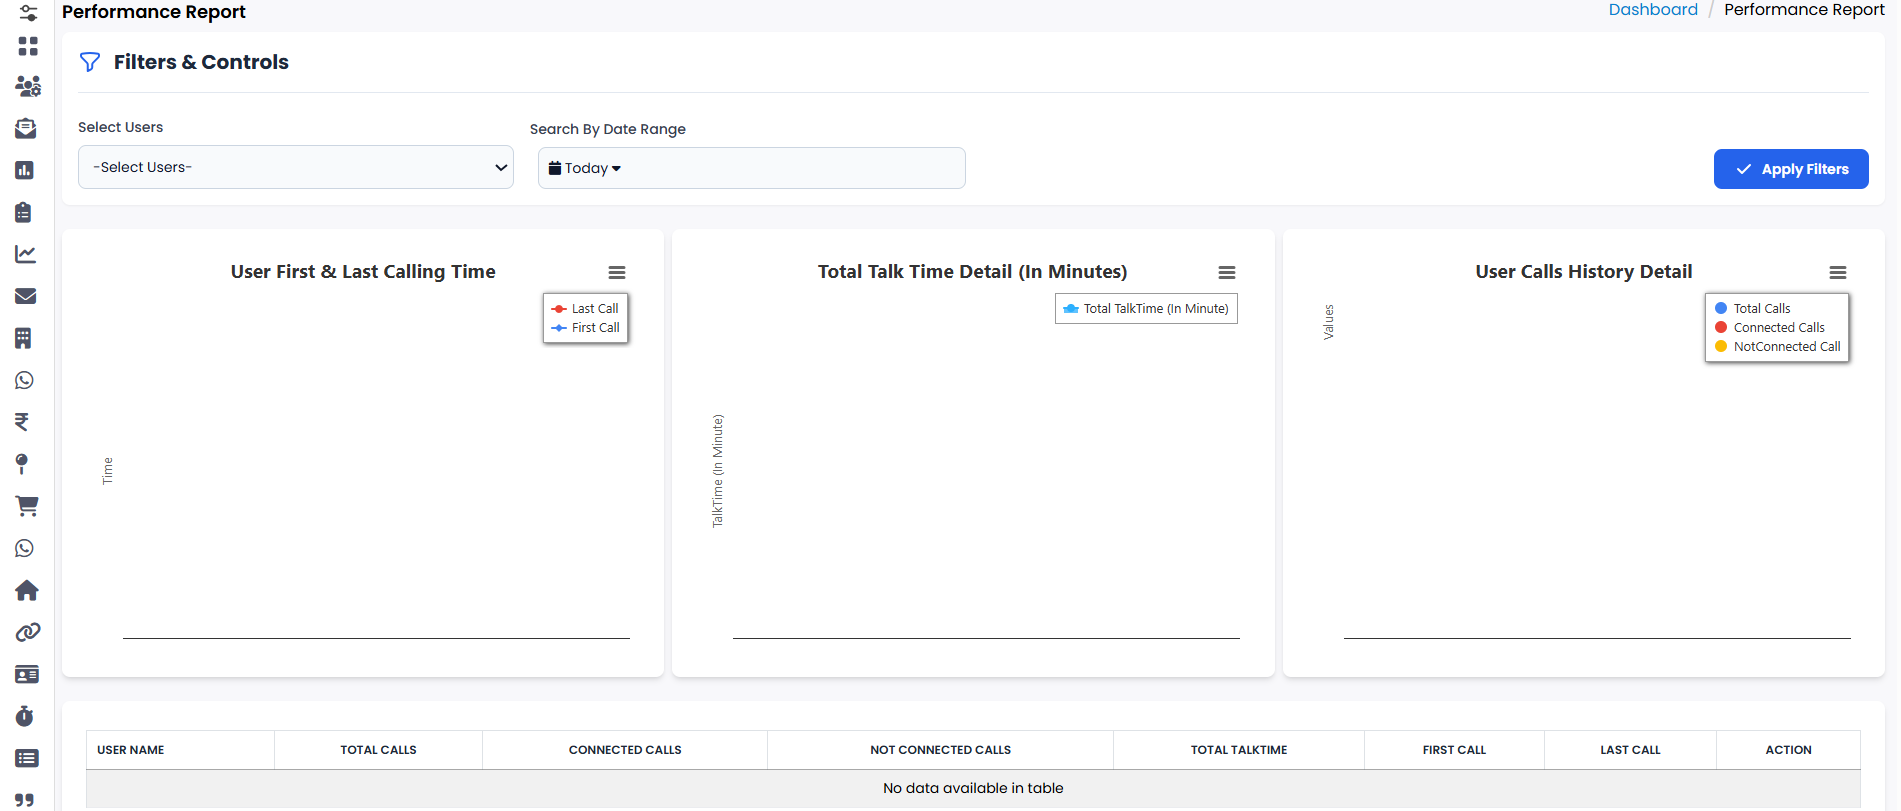Viewport: 1901px width, 811px height.
Task: Toggle the First Call legend series
Action: [585, 328]
